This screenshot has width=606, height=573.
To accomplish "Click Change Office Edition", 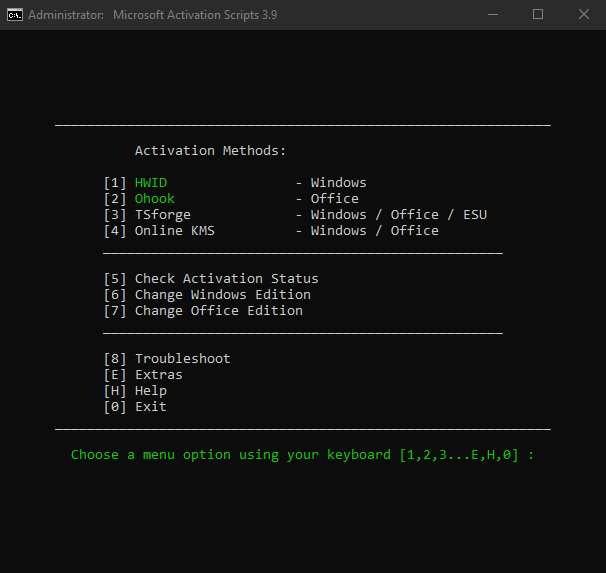I will tap(218, 311).
